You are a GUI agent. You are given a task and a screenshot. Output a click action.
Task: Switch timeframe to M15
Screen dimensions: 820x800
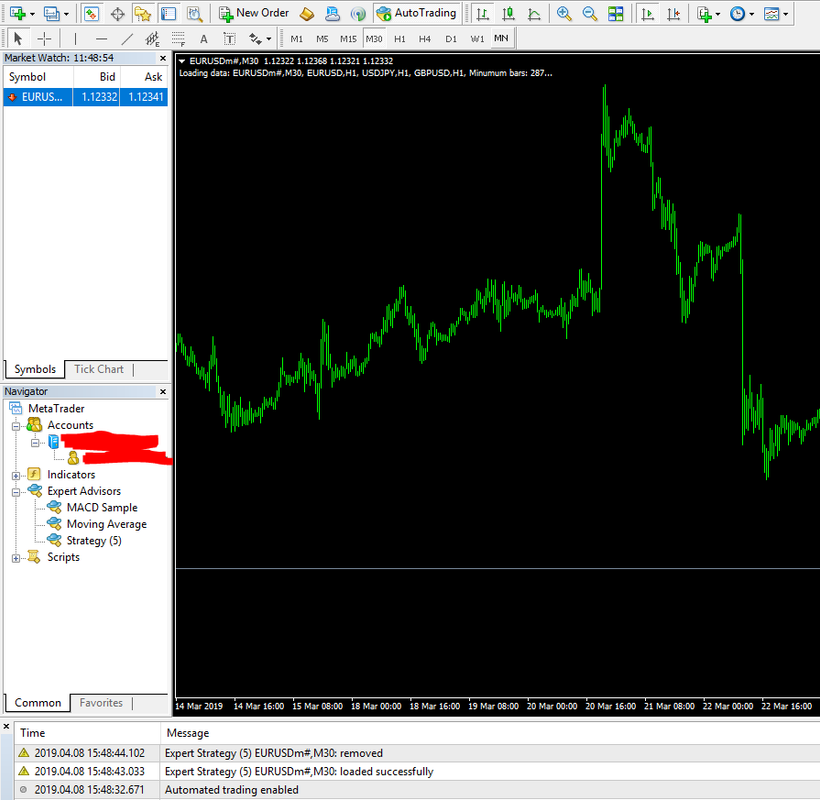click(x=348, y=39)
